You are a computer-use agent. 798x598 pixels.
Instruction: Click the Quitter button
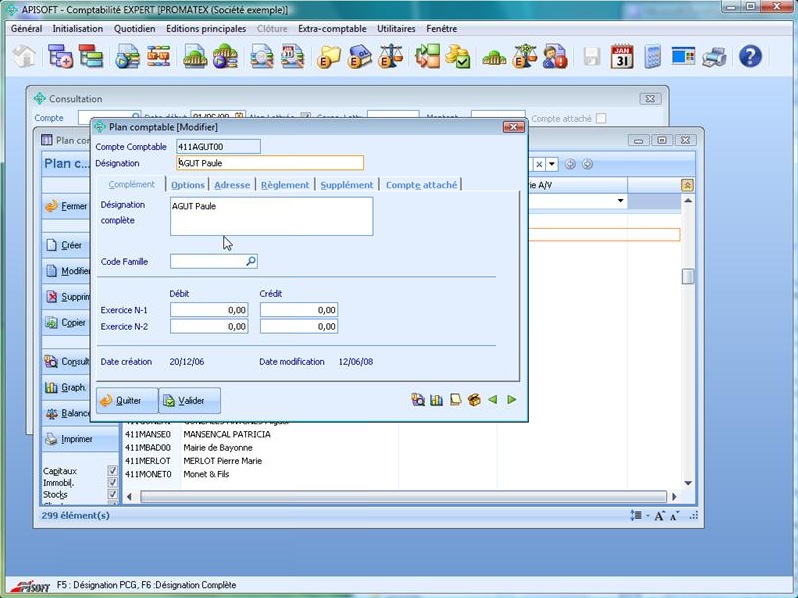tap(127, 401)
